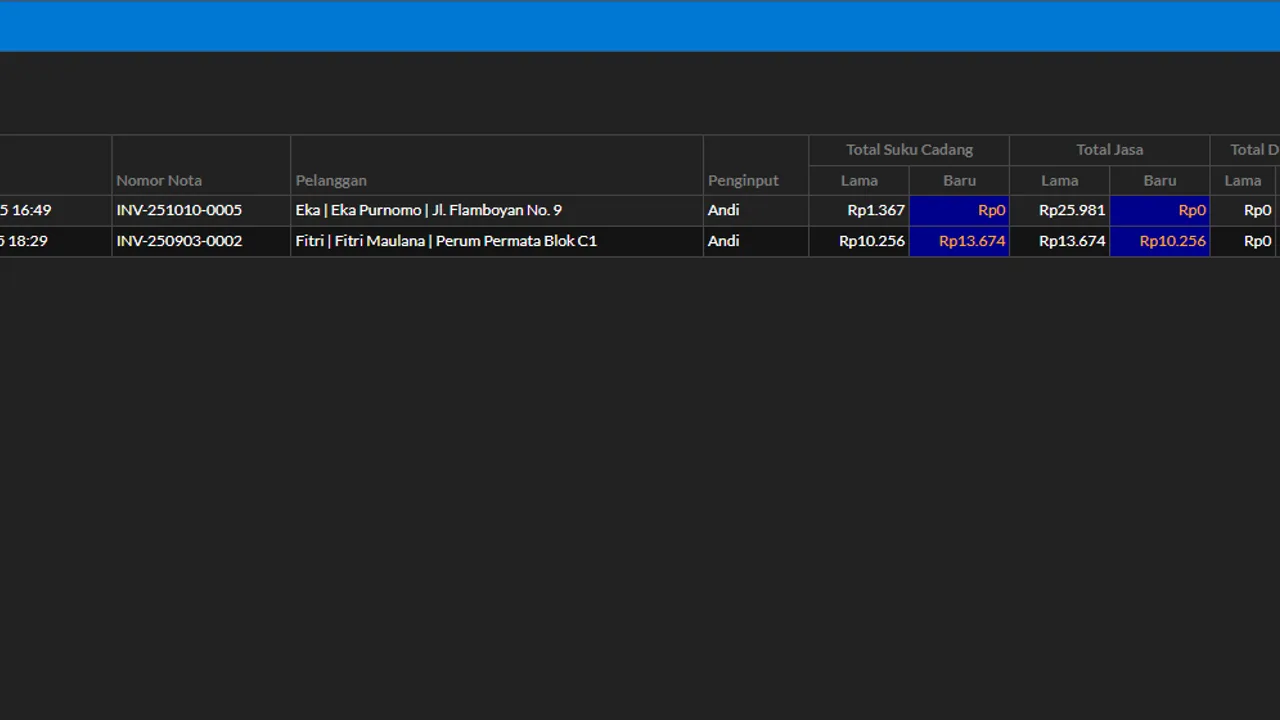
Task: Select highlighted Rp10.256 new service total cell
Action: click(x=1160, y=241)
